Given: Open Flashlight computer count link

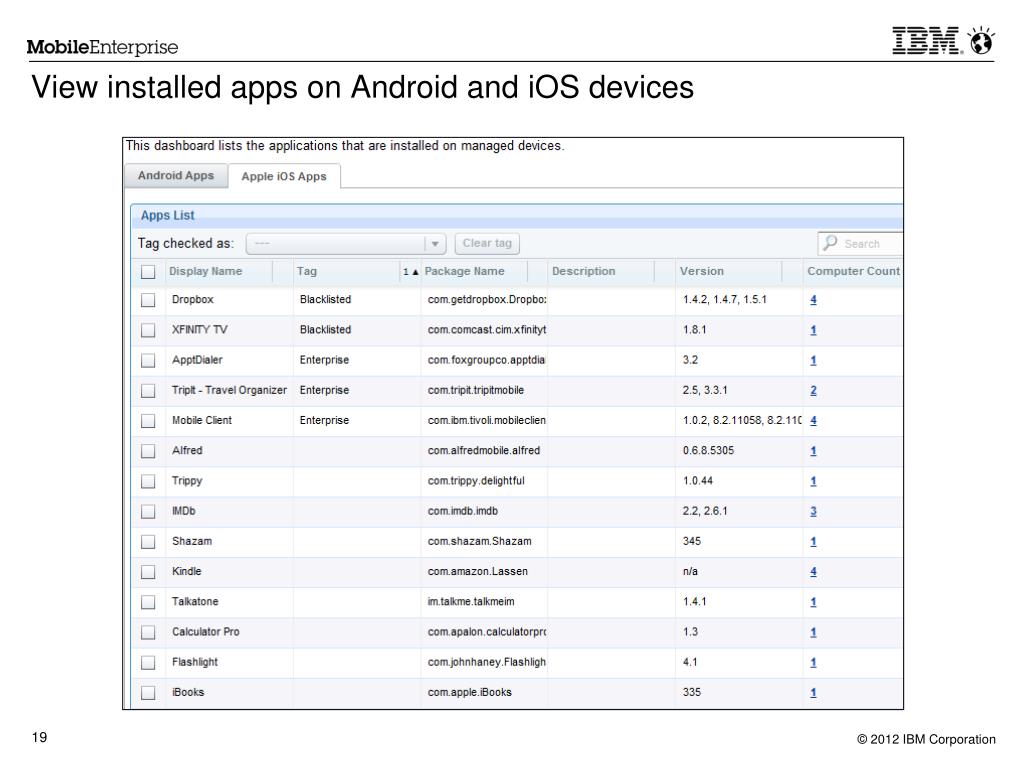Looking at the screenshot, I should [813, 663].
